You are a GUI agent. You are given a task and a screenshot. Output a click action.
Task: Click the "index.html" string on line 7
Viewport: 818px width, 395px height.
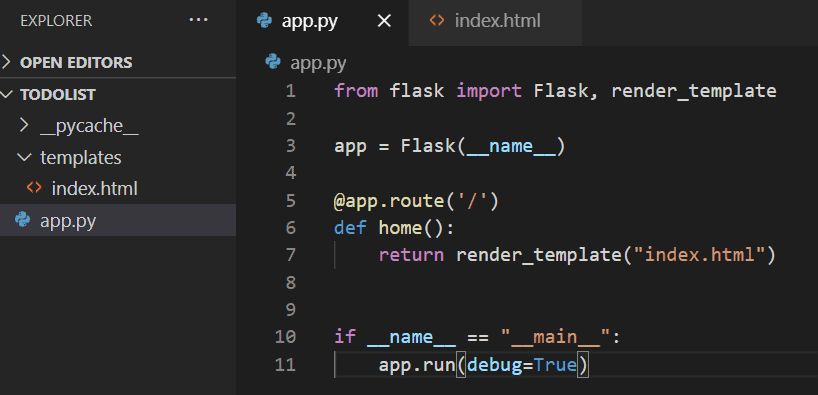(700, 255)
